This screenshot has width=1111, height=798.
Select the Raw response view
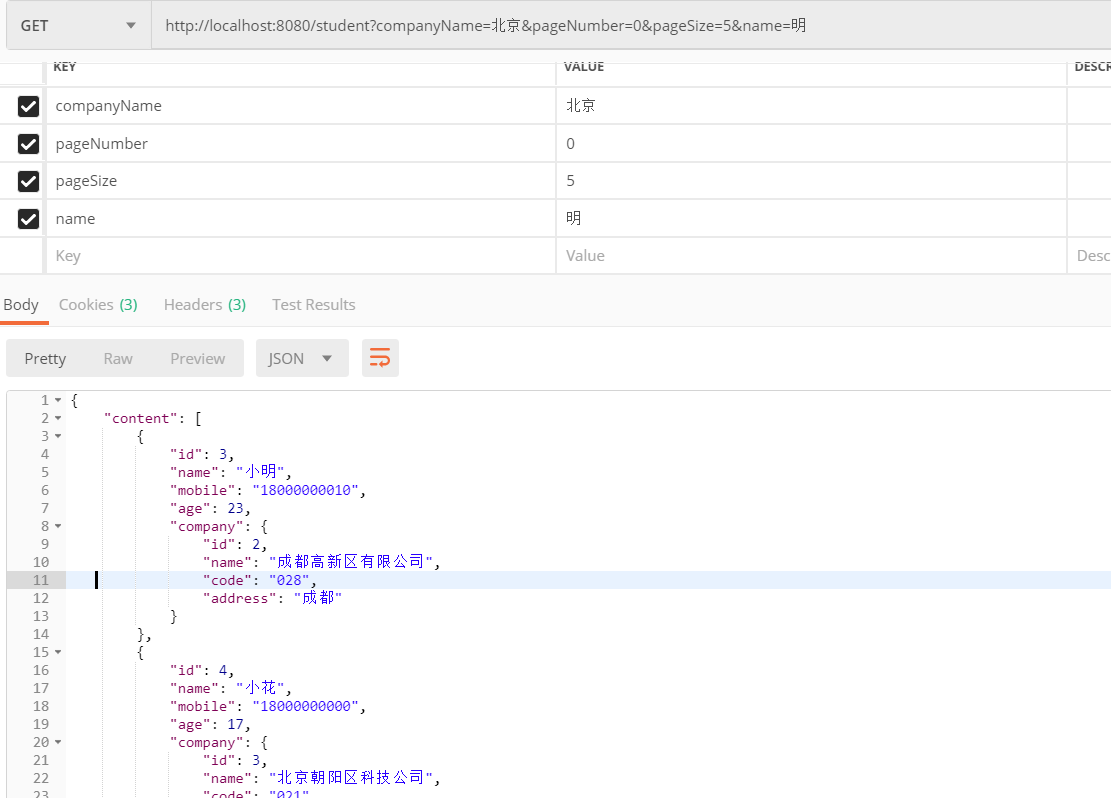[118, 358]
